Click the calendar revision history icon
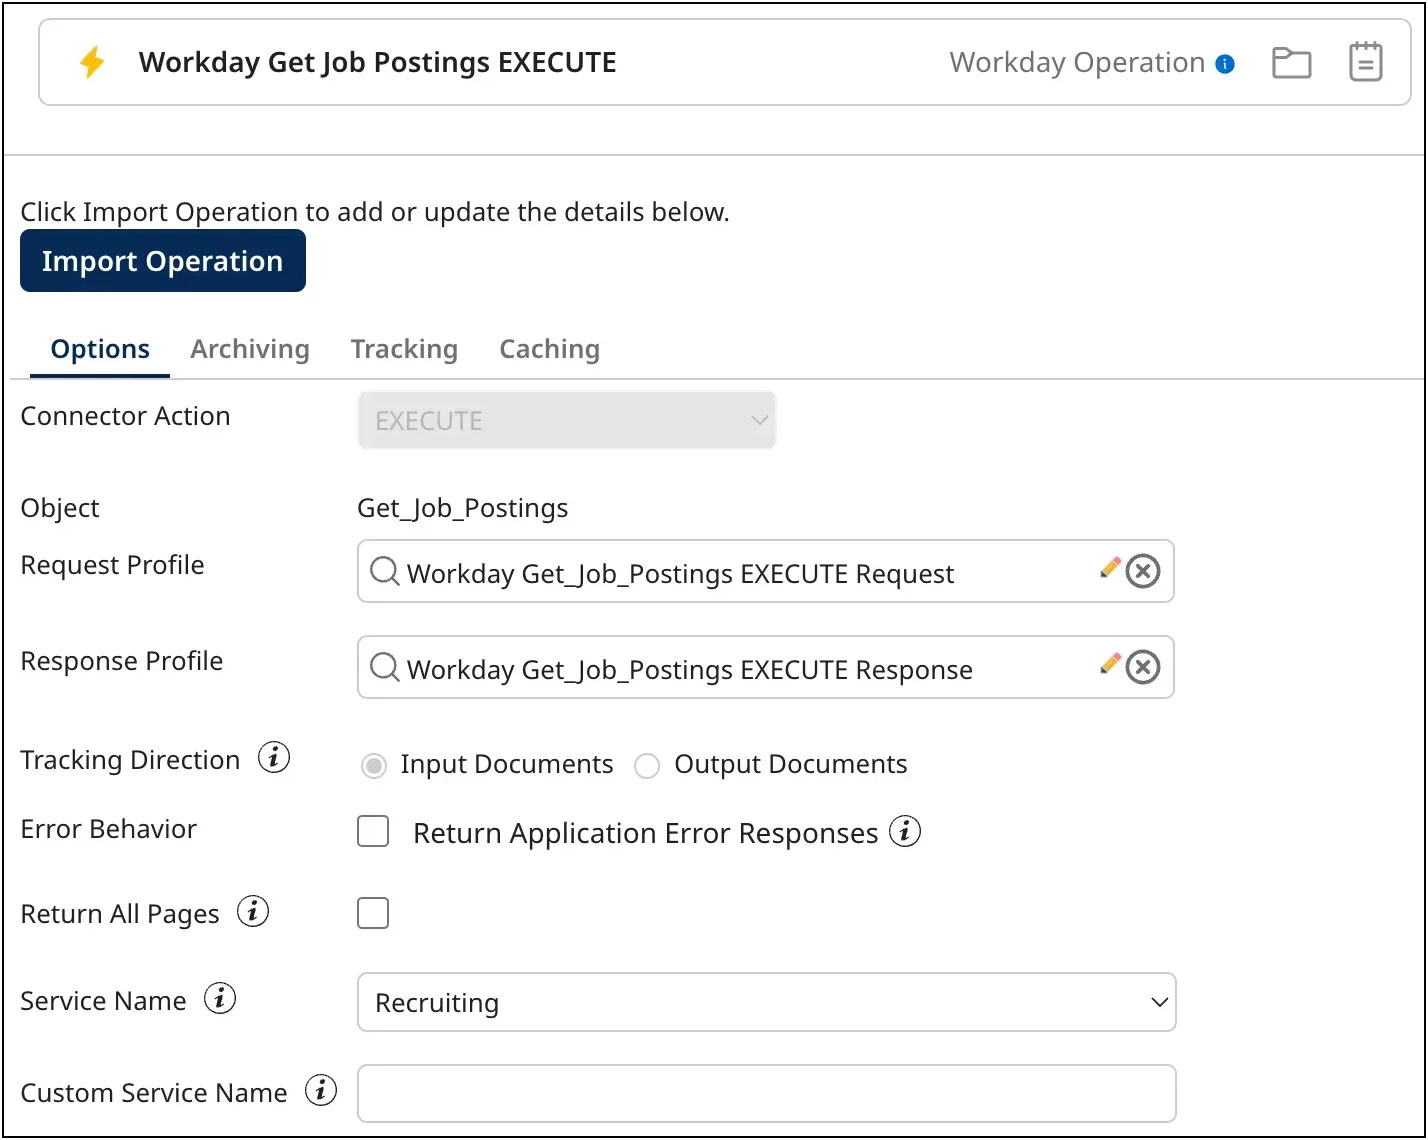Screen dimensions: 1428x1140 click(x=1366, y=61)
